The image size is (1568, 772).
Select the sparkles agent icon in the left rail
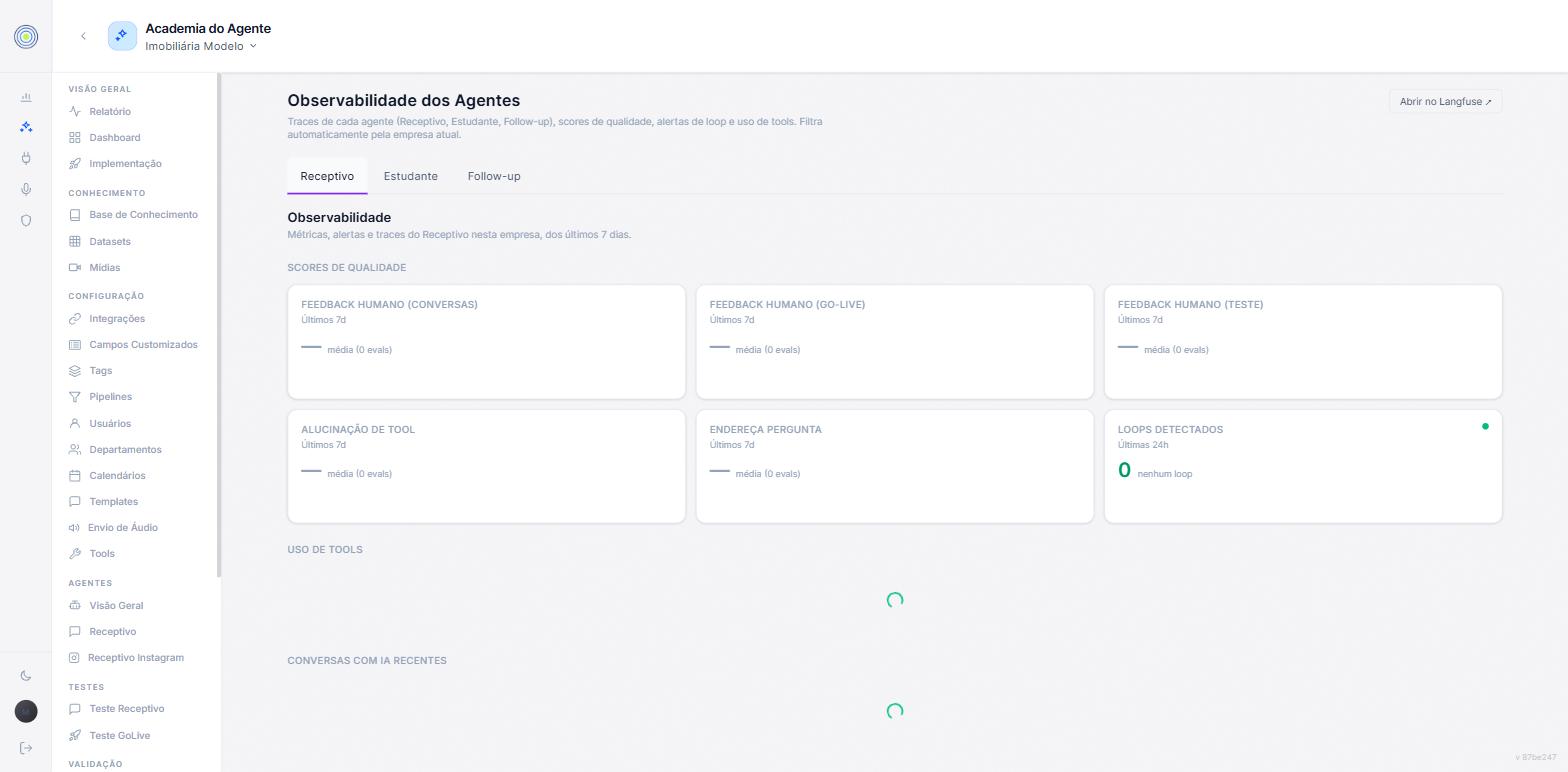pos(26,127)
